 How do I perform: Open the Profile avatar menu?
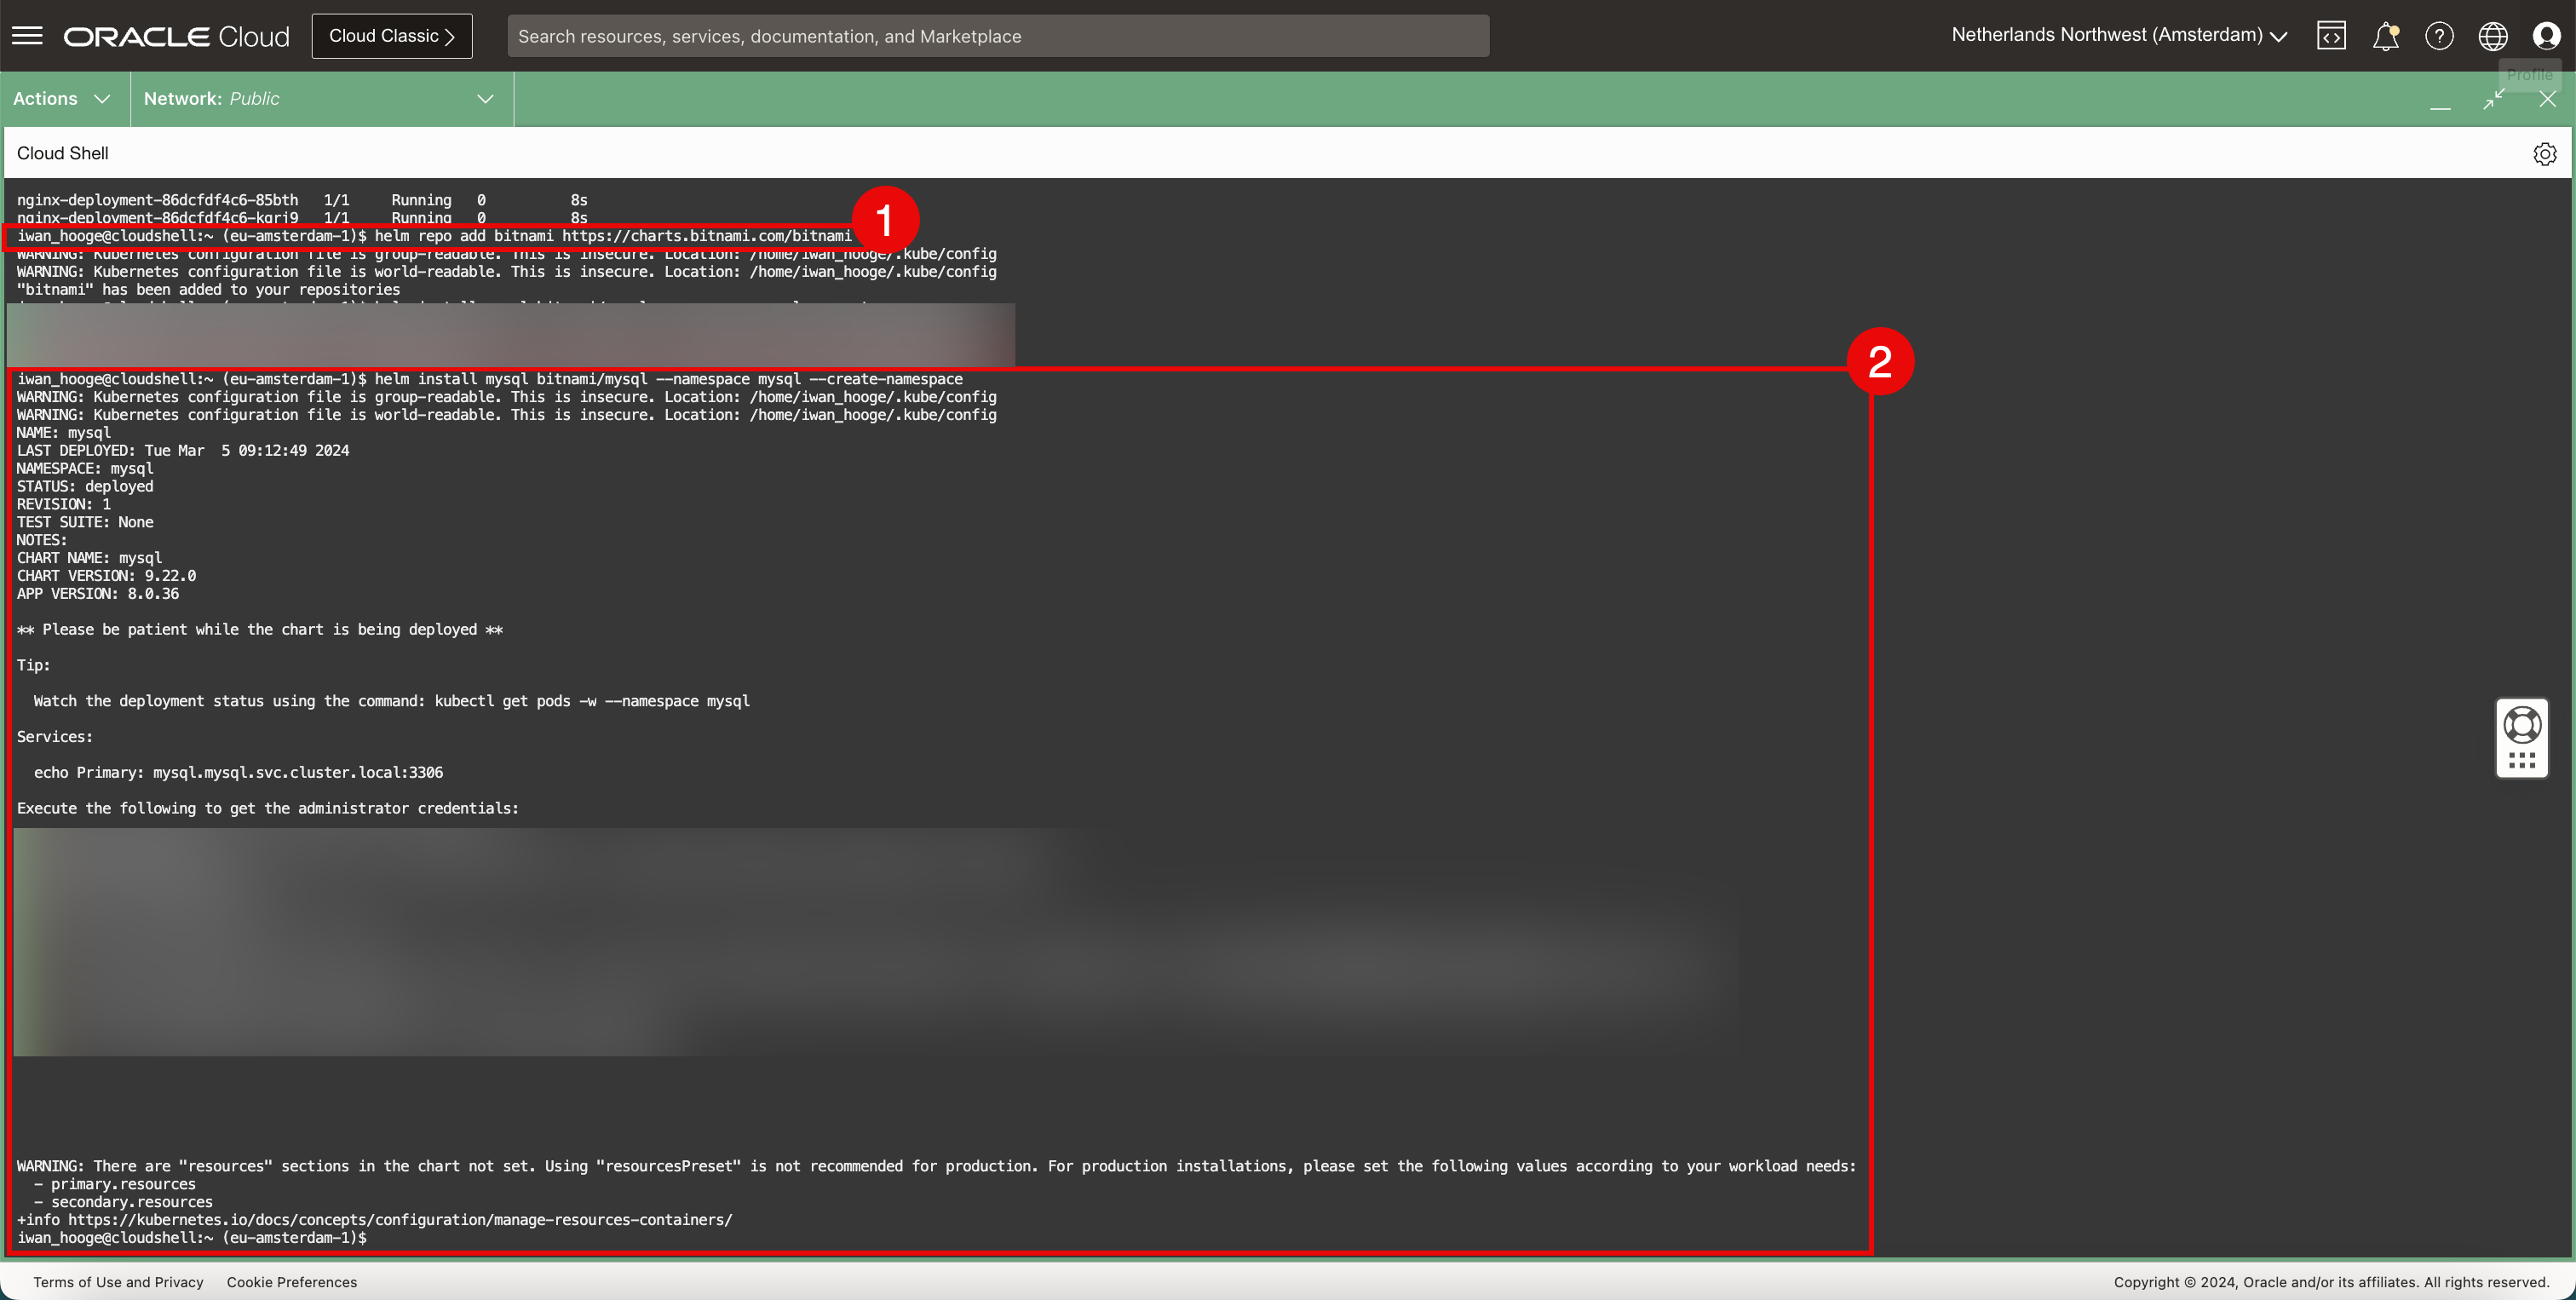tap(2546, 36)
